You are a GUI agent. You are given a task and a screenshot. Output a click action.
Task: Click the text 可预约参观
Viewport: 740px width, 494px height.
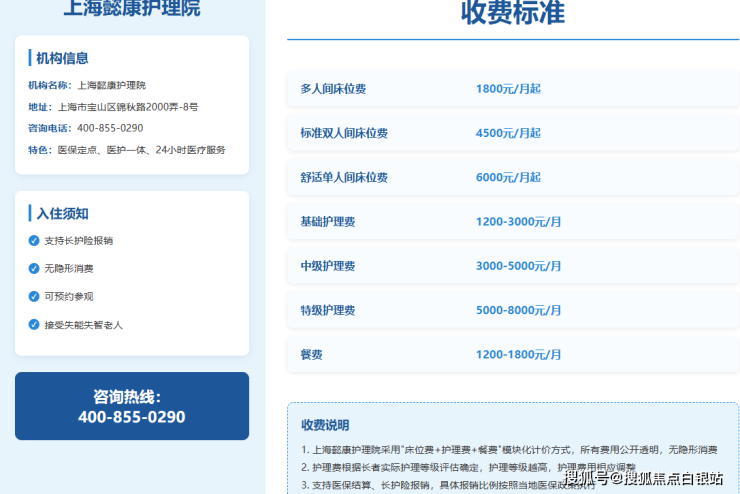(x=69, y=296)
